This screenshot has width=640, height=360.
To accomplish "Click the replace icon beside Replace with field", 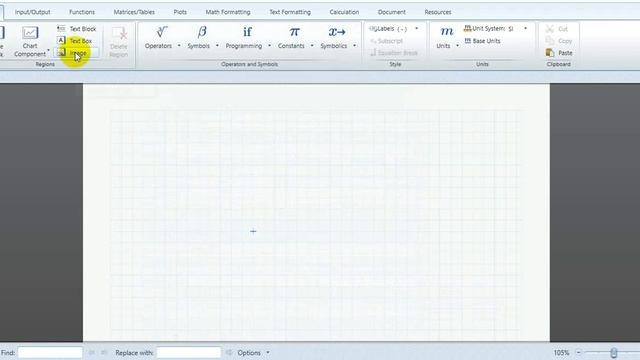I will coord(229,353).
